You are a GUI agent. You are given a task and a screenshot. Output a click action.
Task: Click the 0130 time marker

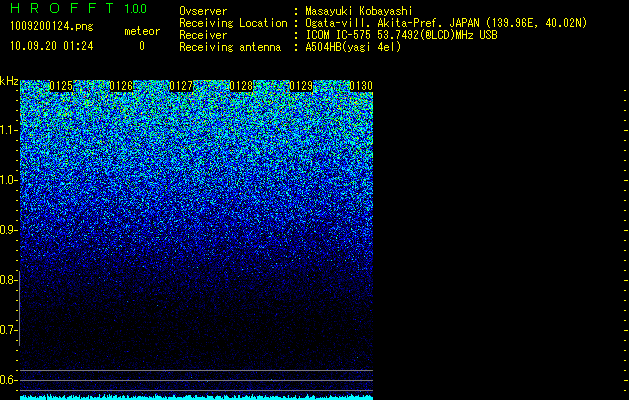(361, 86)
